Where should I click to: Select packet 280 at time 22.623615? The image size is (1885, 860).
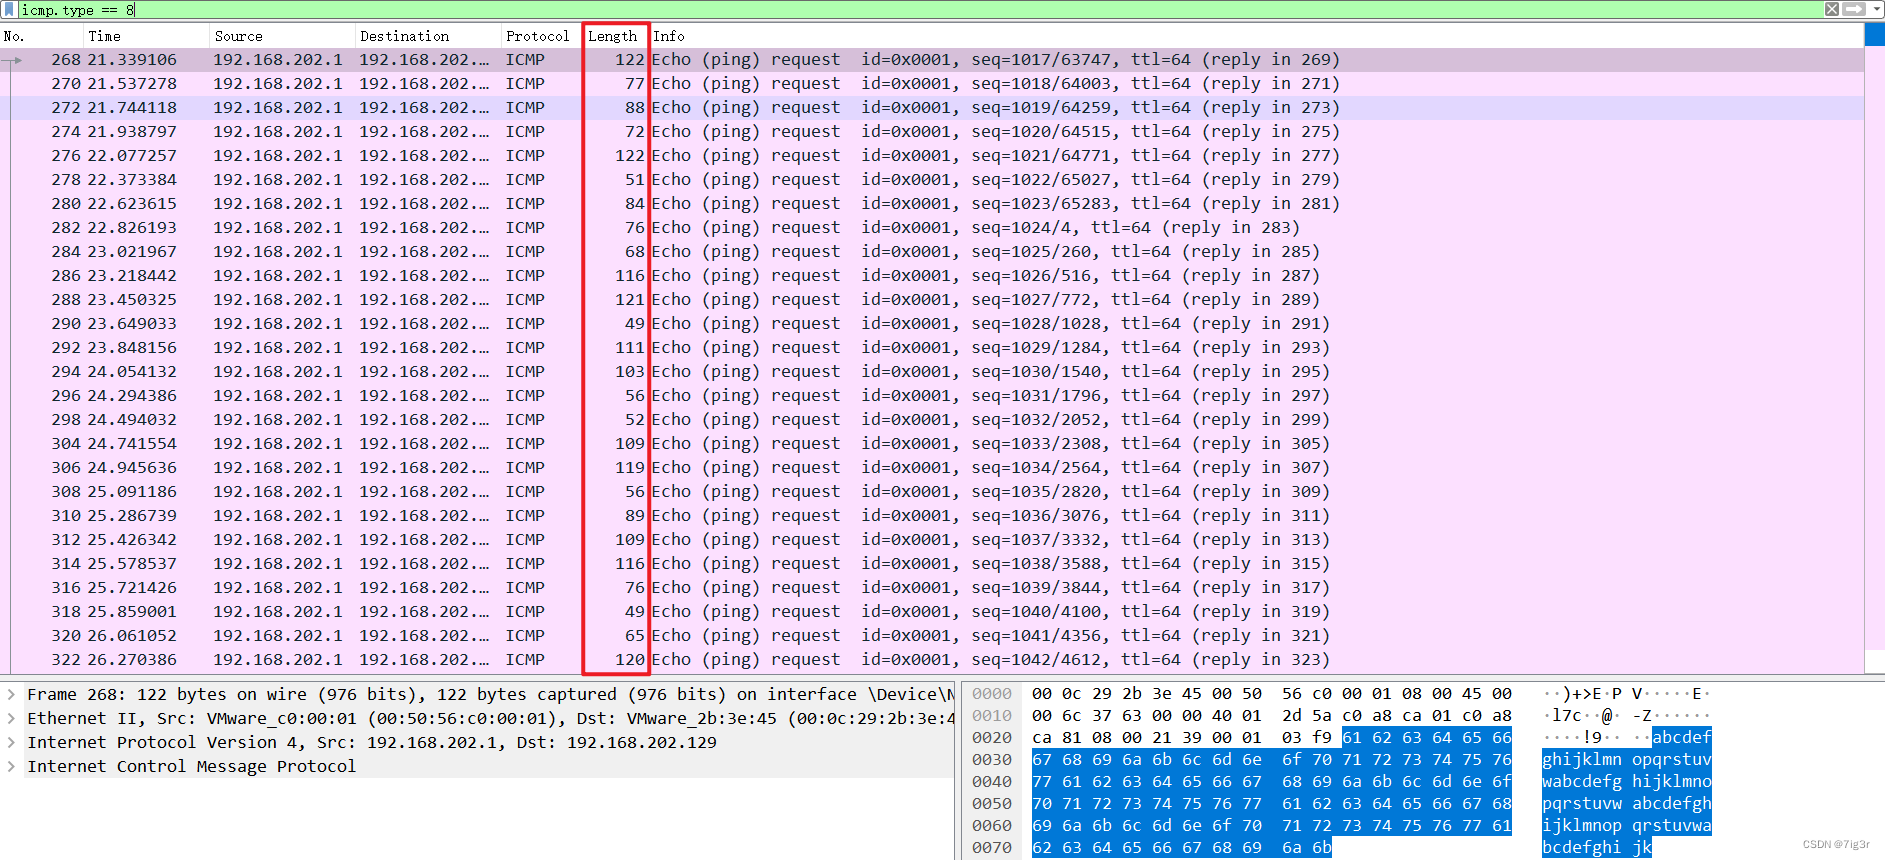(932, 204)
